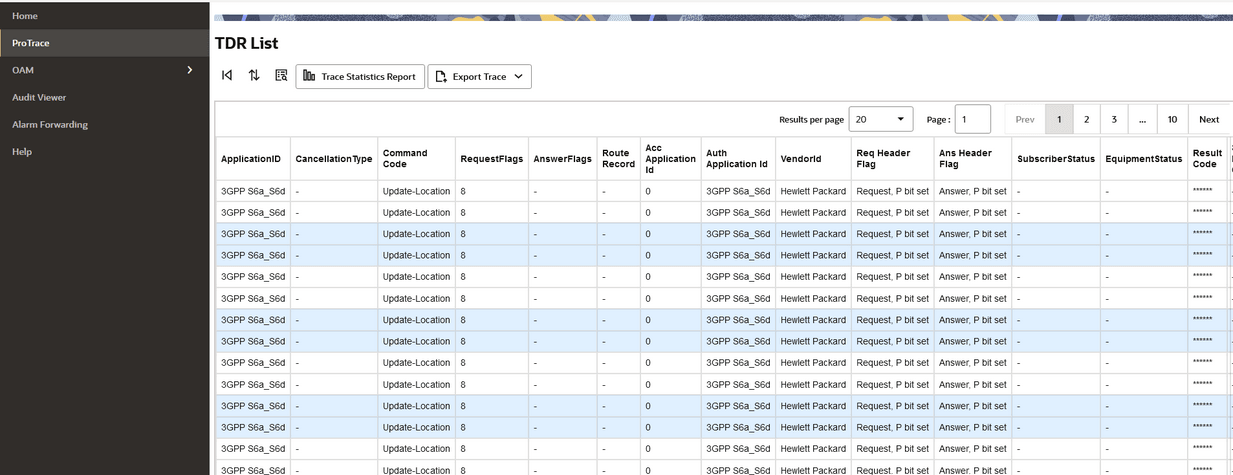
Task: Click the Page number input field
Action: [x=973, y=119]
